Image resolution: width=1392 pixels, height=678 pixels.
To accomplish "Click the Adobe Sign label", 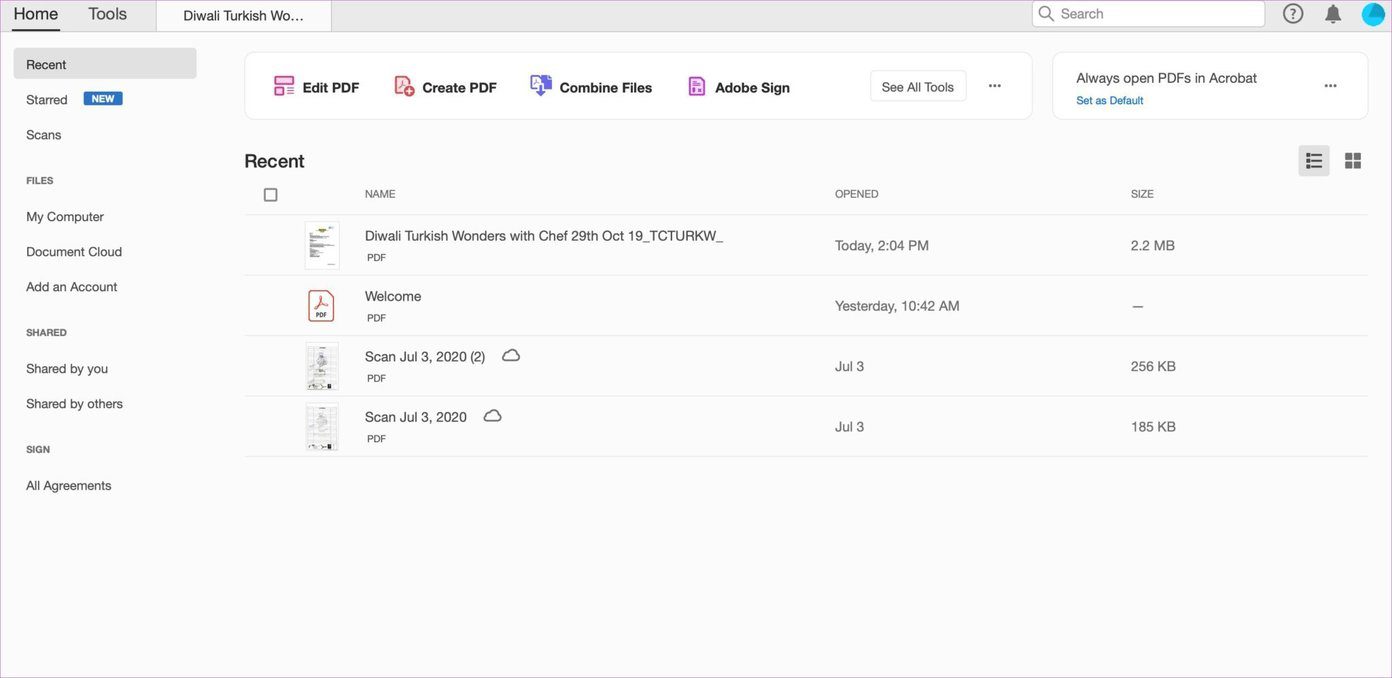I will [752, 88].
